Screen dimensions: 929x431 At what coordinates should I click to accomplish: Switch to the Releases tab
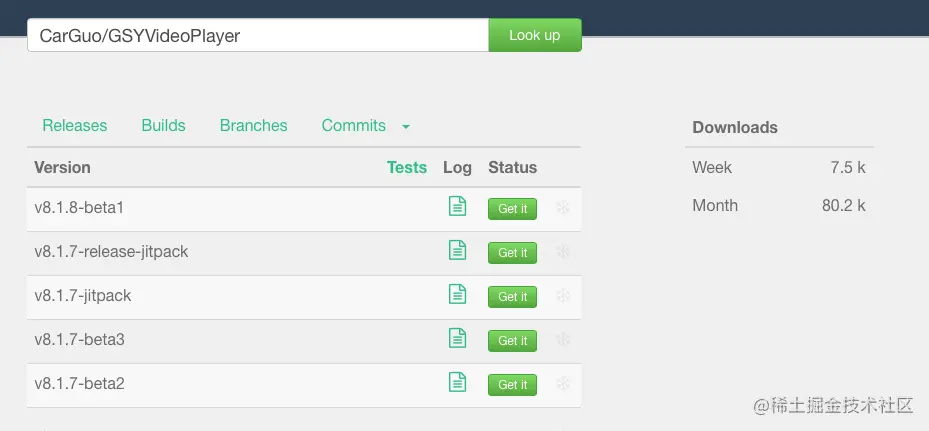75,126
